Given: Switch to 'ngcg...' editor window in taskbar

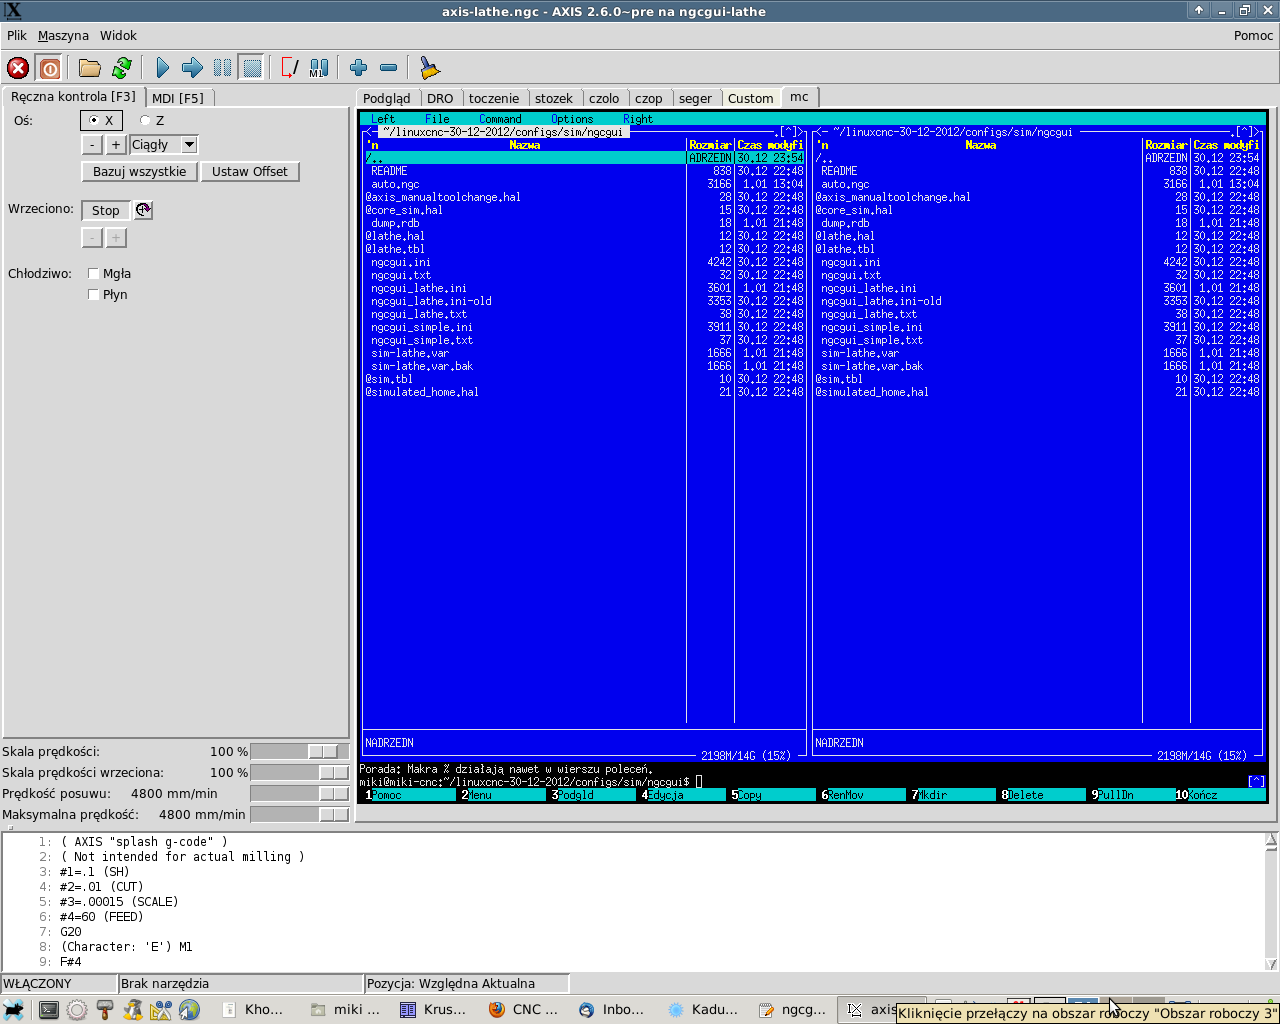Looking at the screenshot, I should pos(793,1010).
